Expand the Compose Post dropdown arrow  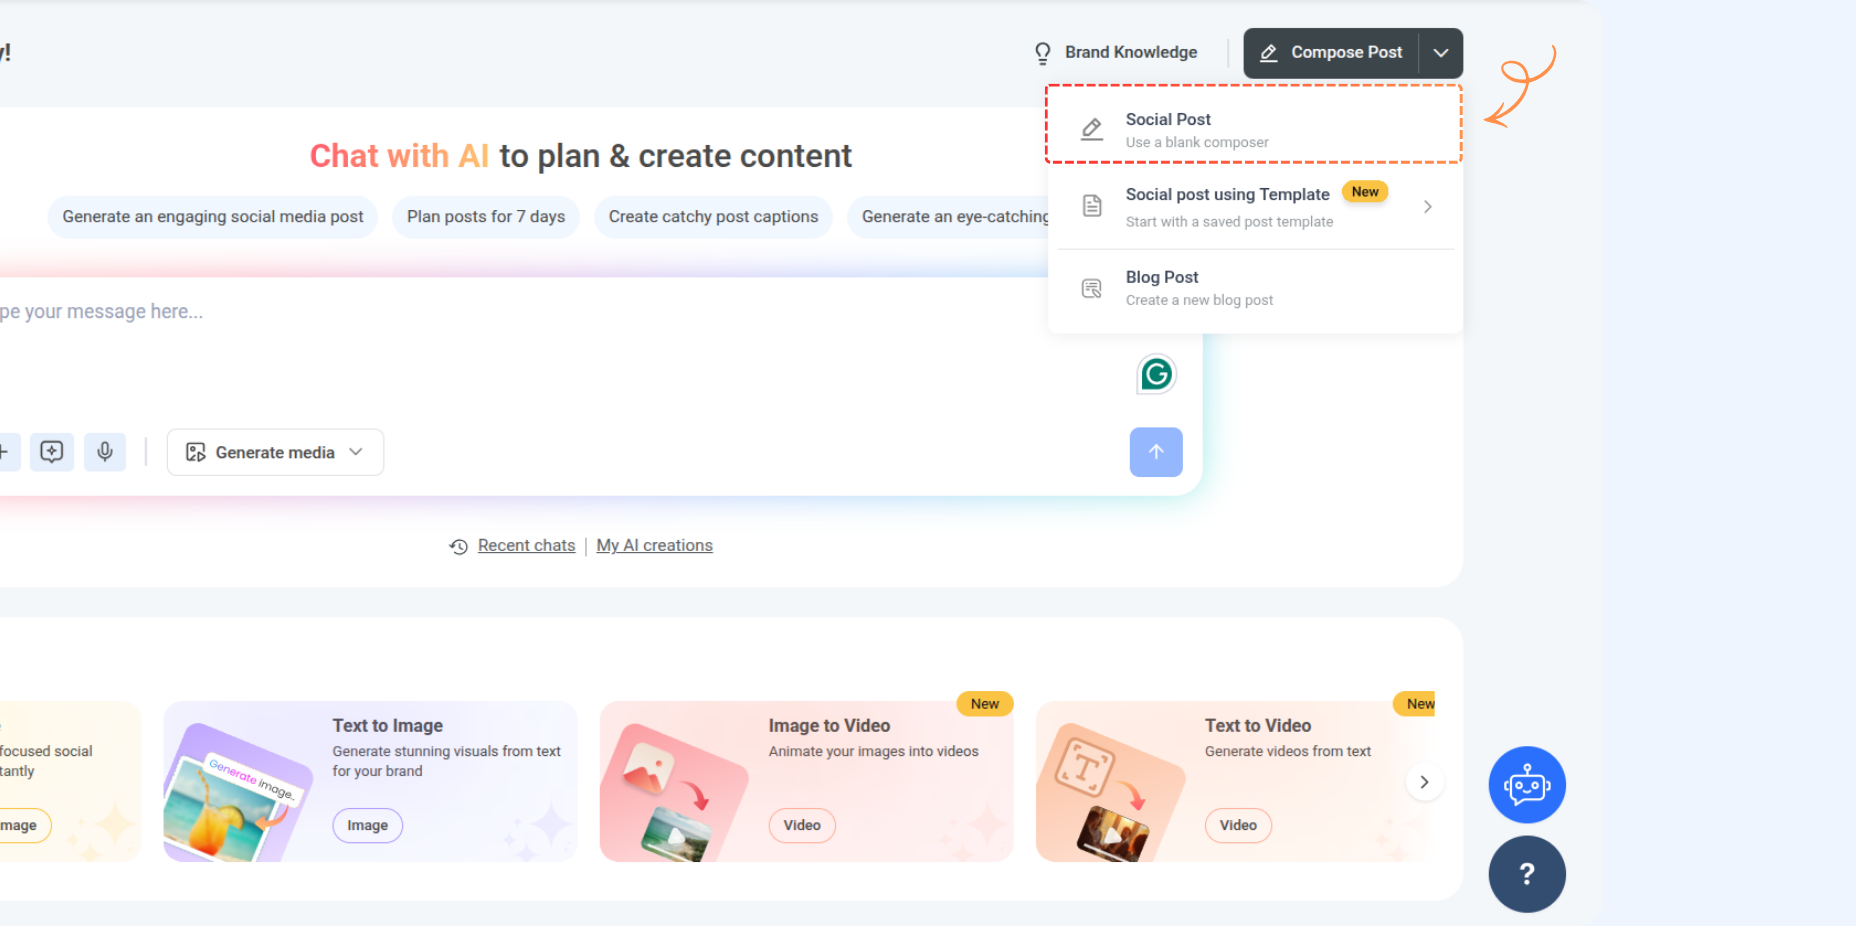[1441, 53]
